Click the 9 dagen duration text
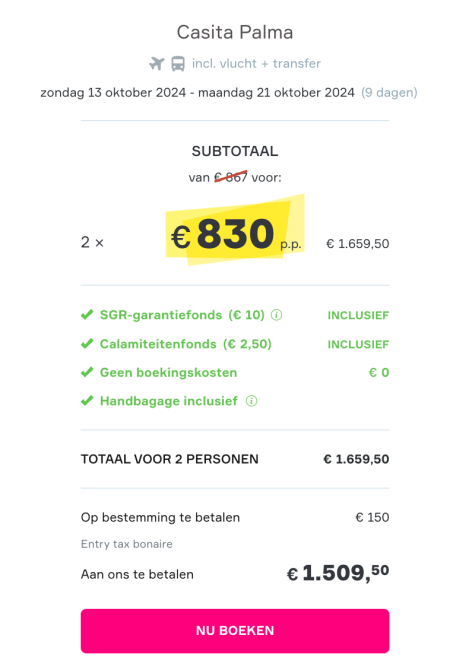This screenshot has width=450, height=667. (x=389, y=92)
